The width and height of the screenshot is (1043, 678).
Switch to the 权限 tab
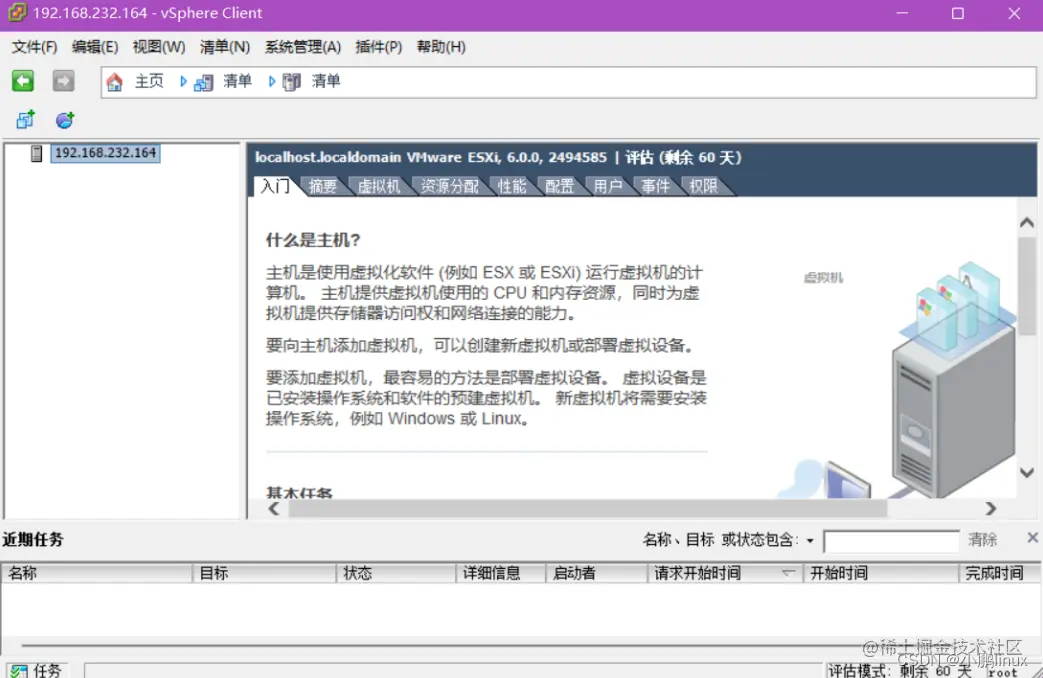point(703,186)
